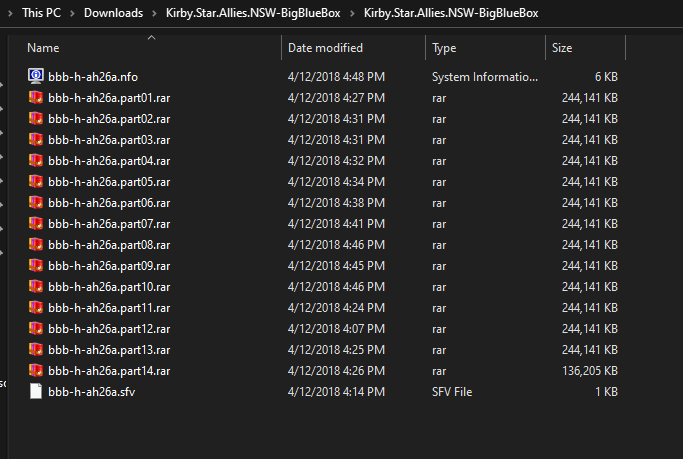Select file name bbb-h-ah26a.part03.rar
Image resolution: width=683 pixels, height=459 pixels.
click(x=109, y=140)
